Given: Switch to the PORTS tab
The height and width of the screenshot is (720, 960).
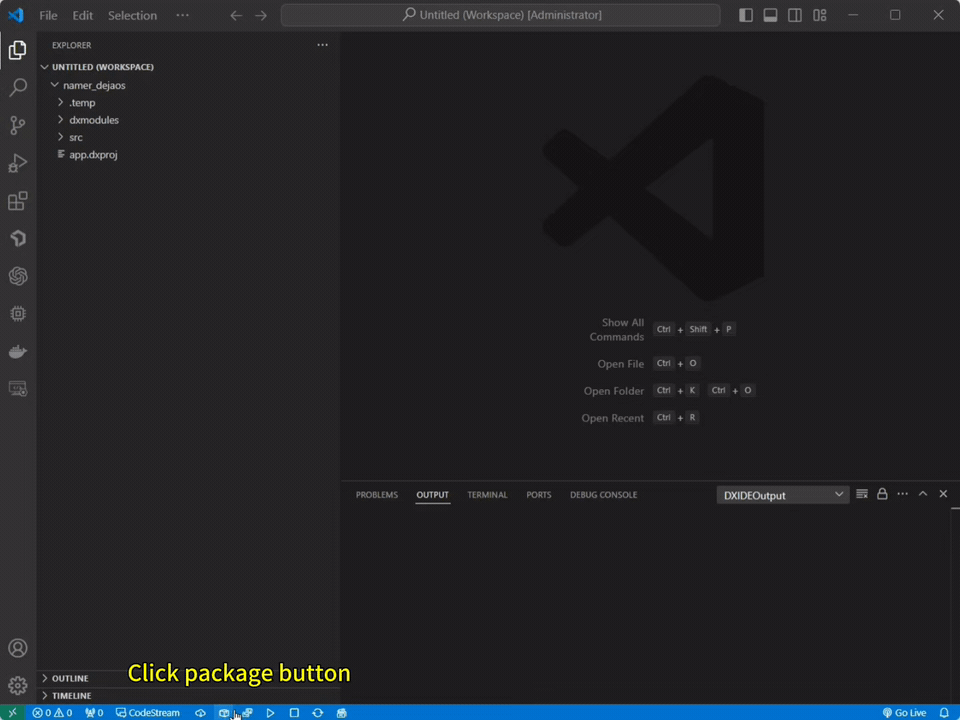Looking at the screenshot, I should pyautogui.click(x=539, y=495).
